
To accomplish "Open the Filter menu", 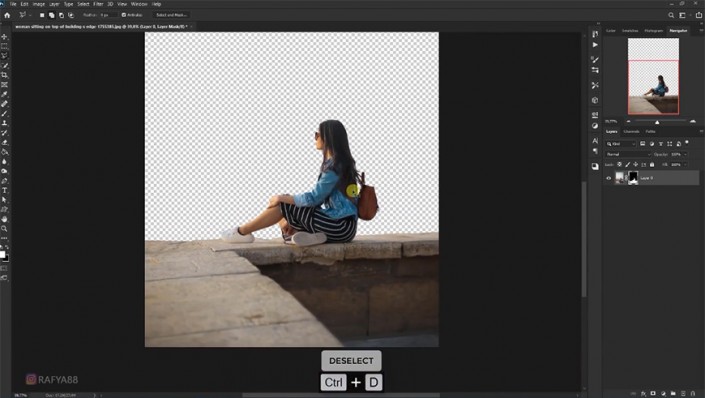I will pos(98,4).
